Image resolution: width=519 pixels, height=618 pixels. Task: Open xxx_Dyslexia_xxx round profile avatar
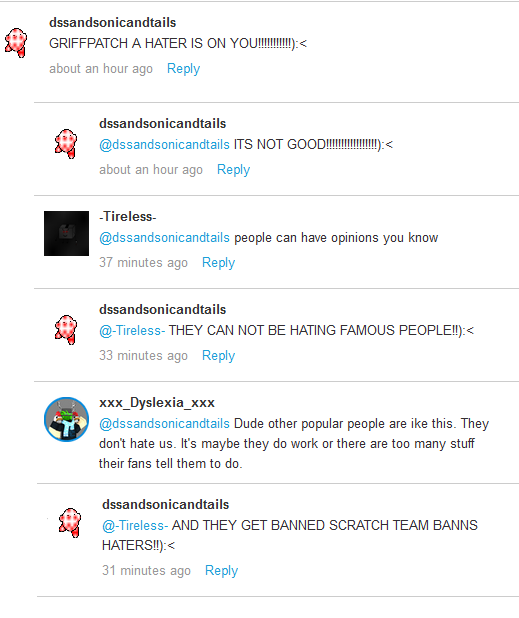tap(66, 419)
